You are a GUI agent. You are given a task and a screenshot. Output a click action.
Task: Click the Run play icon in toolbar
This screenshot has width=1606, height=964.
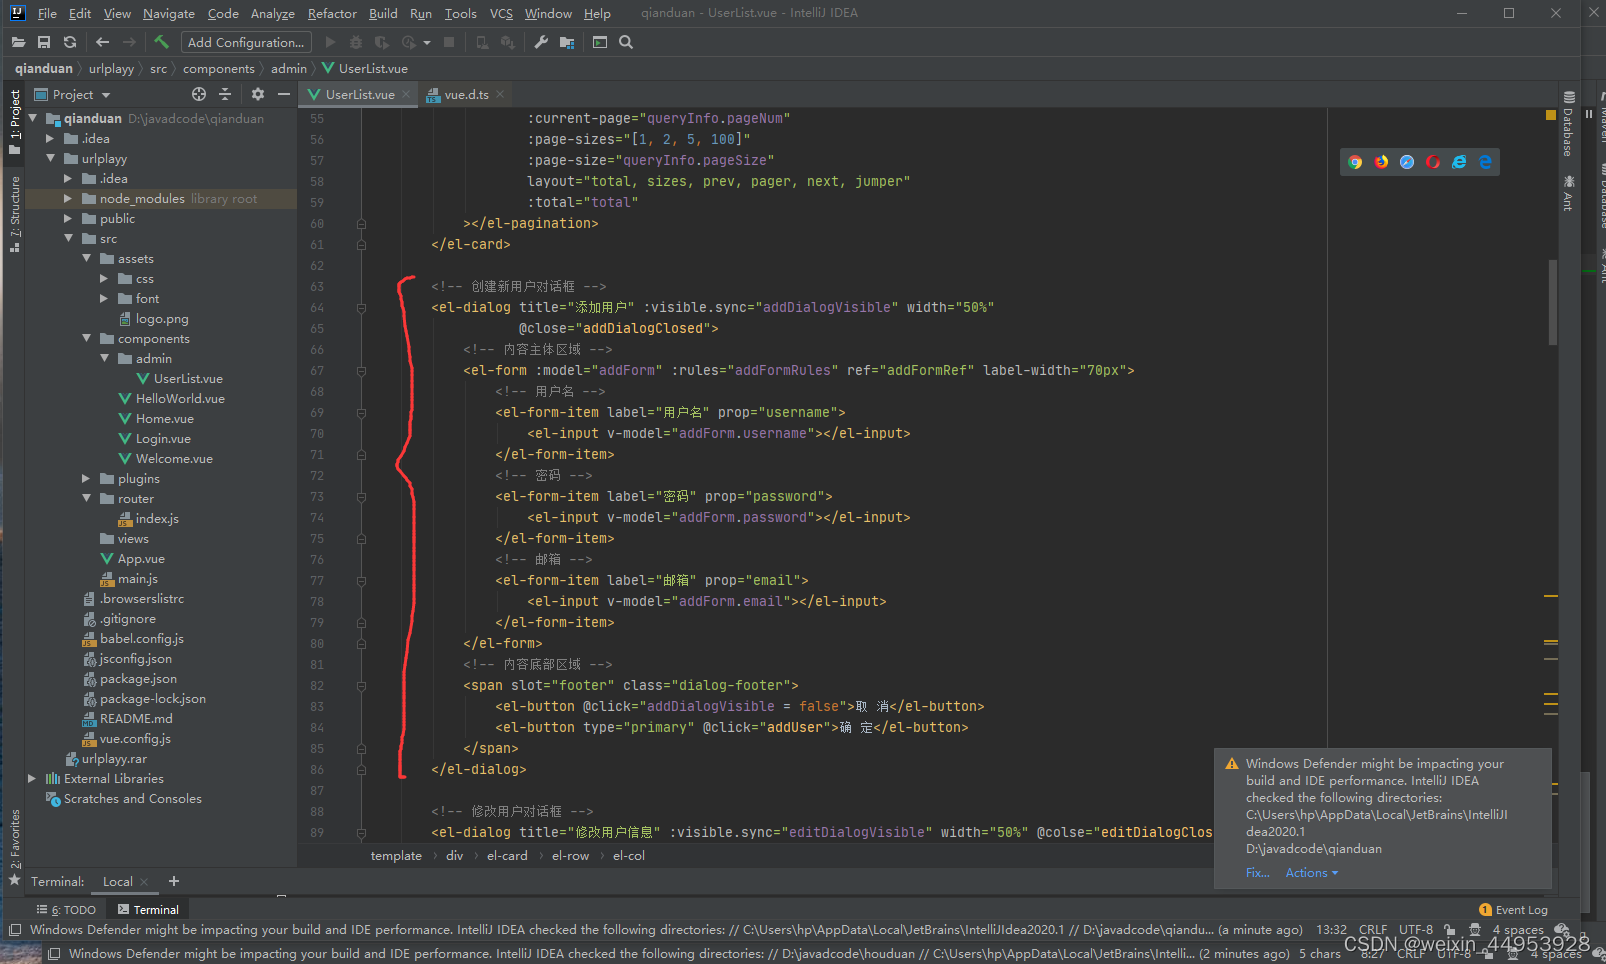coord(331,42)
